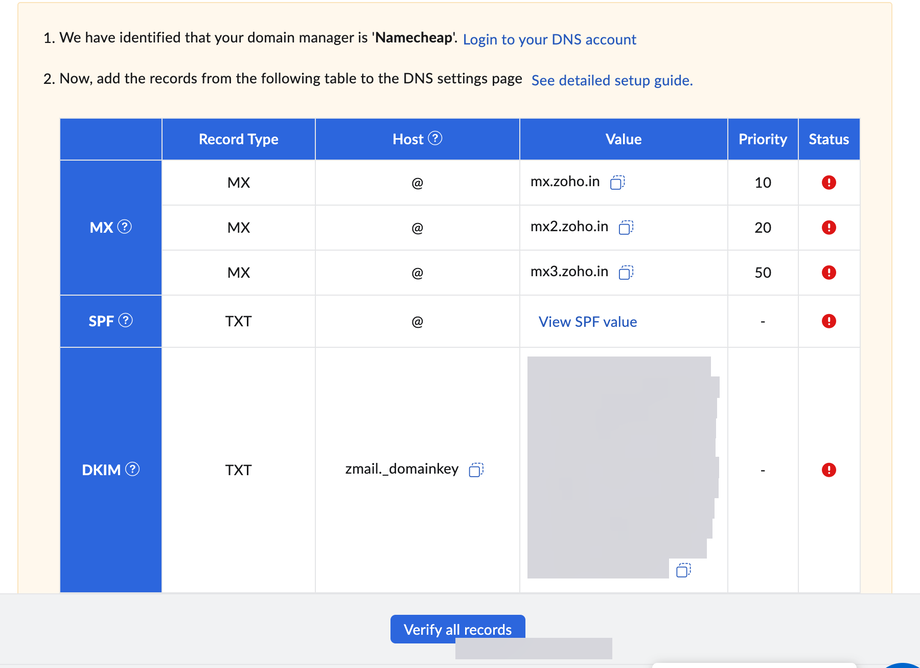Screen dimensions: 920x668
Task: Check error status for DKIM record
Action: [828, 470]
